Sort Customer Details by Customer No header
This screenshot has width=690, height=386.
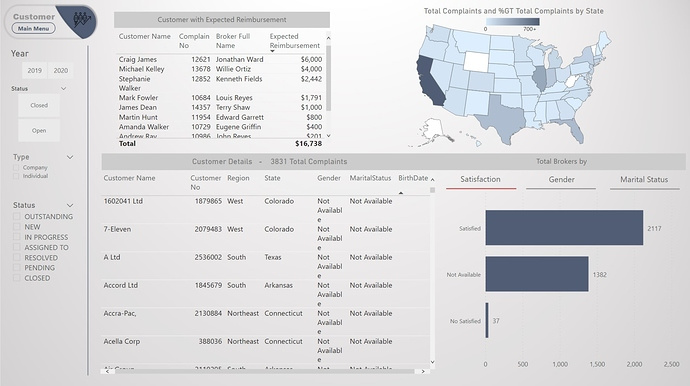(205, 183)
